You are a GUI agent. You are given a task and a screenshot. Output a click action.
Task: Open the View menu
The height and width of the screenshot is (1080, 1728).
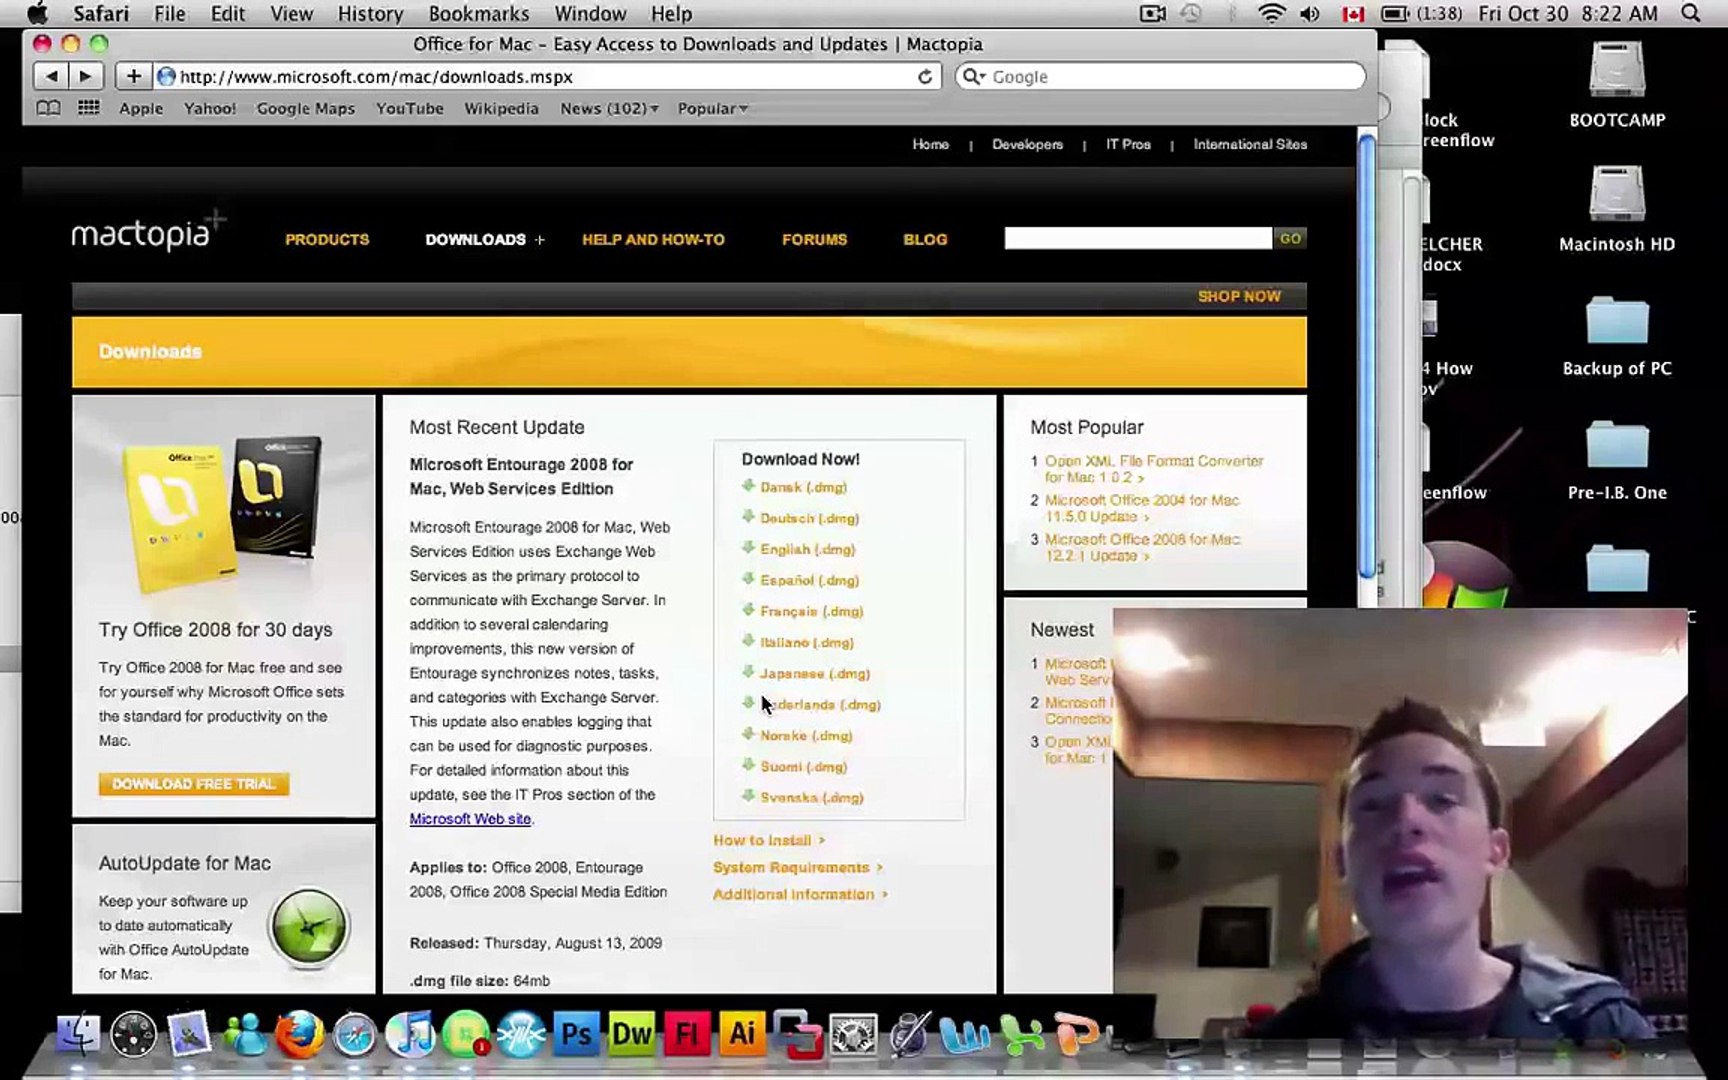click(x=291, y=14)
